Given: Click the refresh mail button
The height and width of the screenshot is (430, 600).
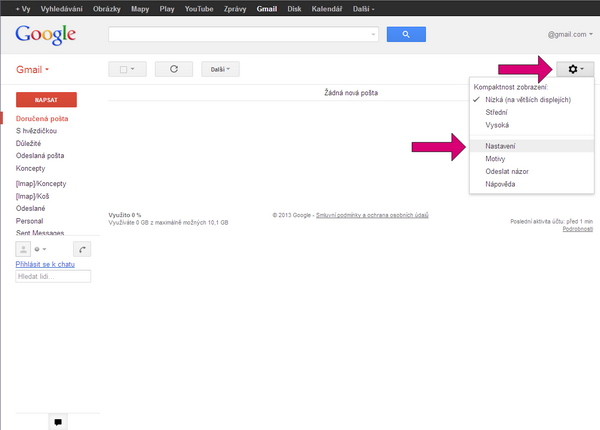Looking at the screenshot, I should [x=174, y=69].
